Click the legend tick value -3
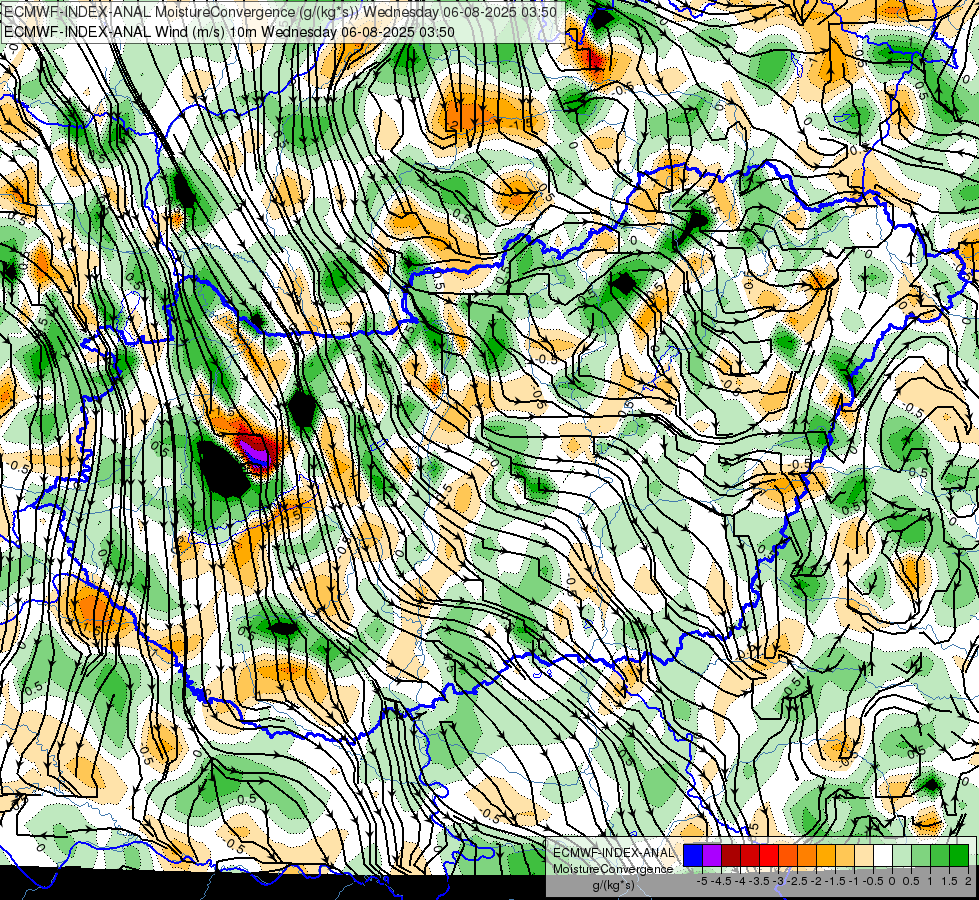979x900 pixels. point(779,881)
